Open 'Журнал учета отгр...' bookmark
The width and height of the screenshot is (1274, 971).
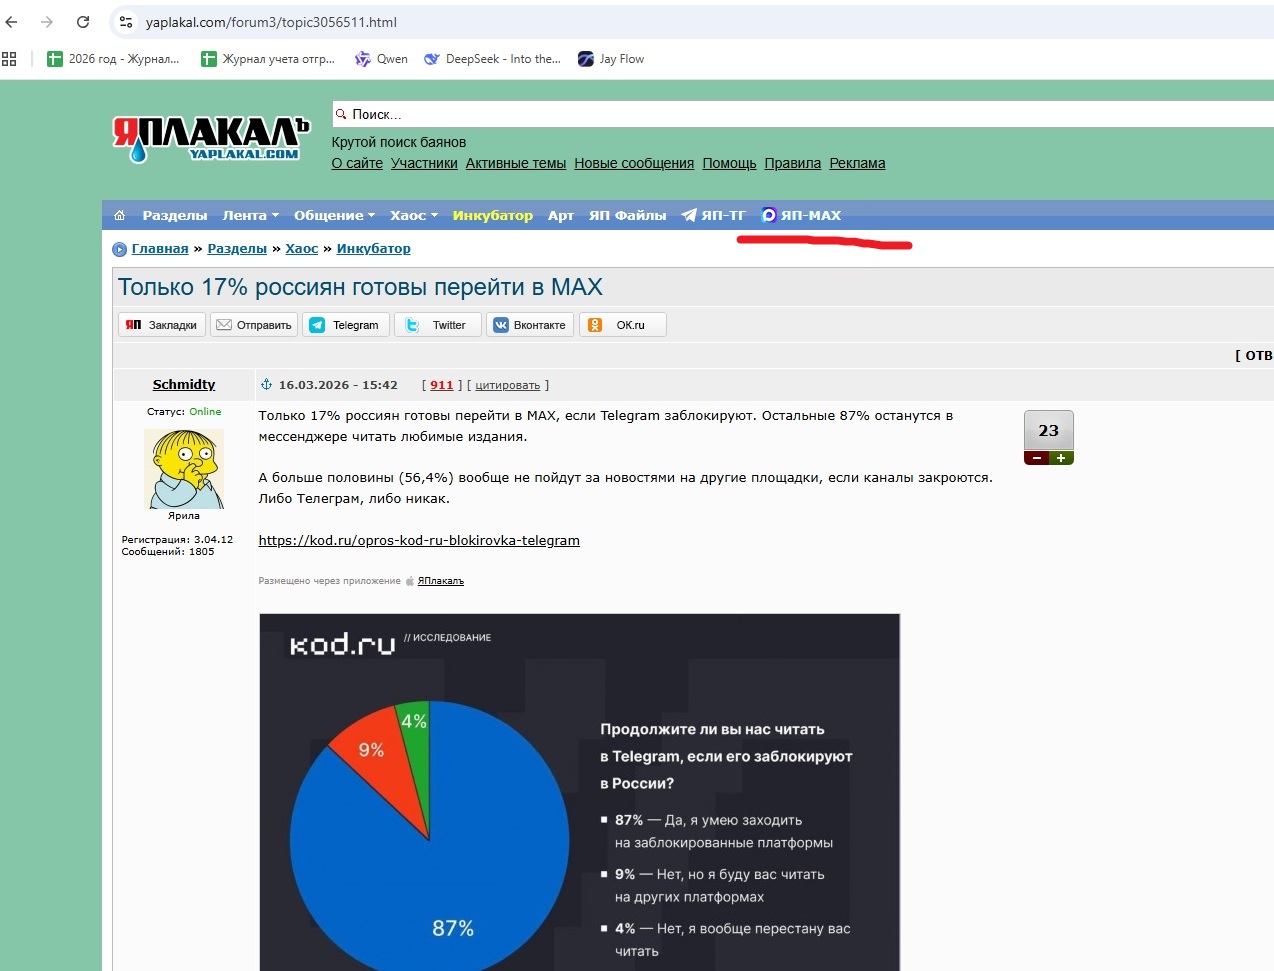coord(268,59)
